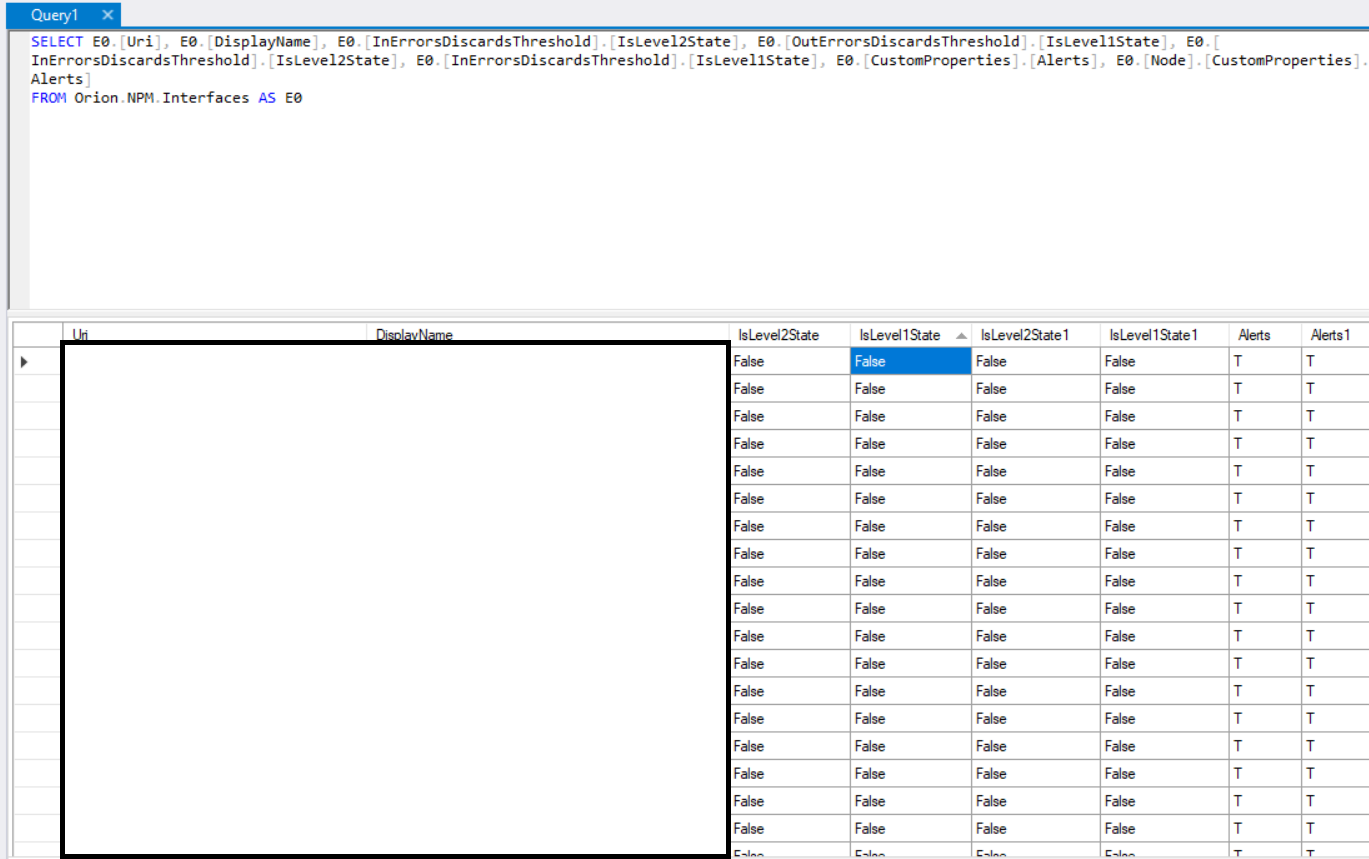1369x859 pixels.
Task: Click the current-row arrow indicator in row header
Action: [24, 361]
